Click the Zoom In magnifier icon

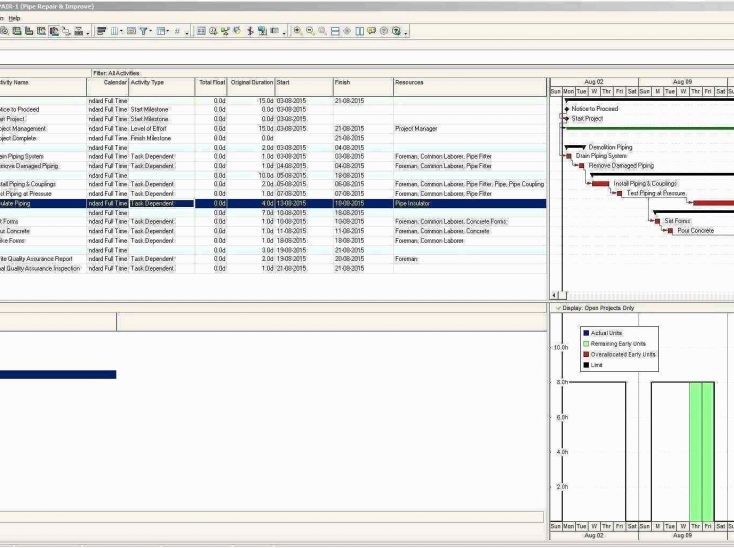tap(297, 31)
